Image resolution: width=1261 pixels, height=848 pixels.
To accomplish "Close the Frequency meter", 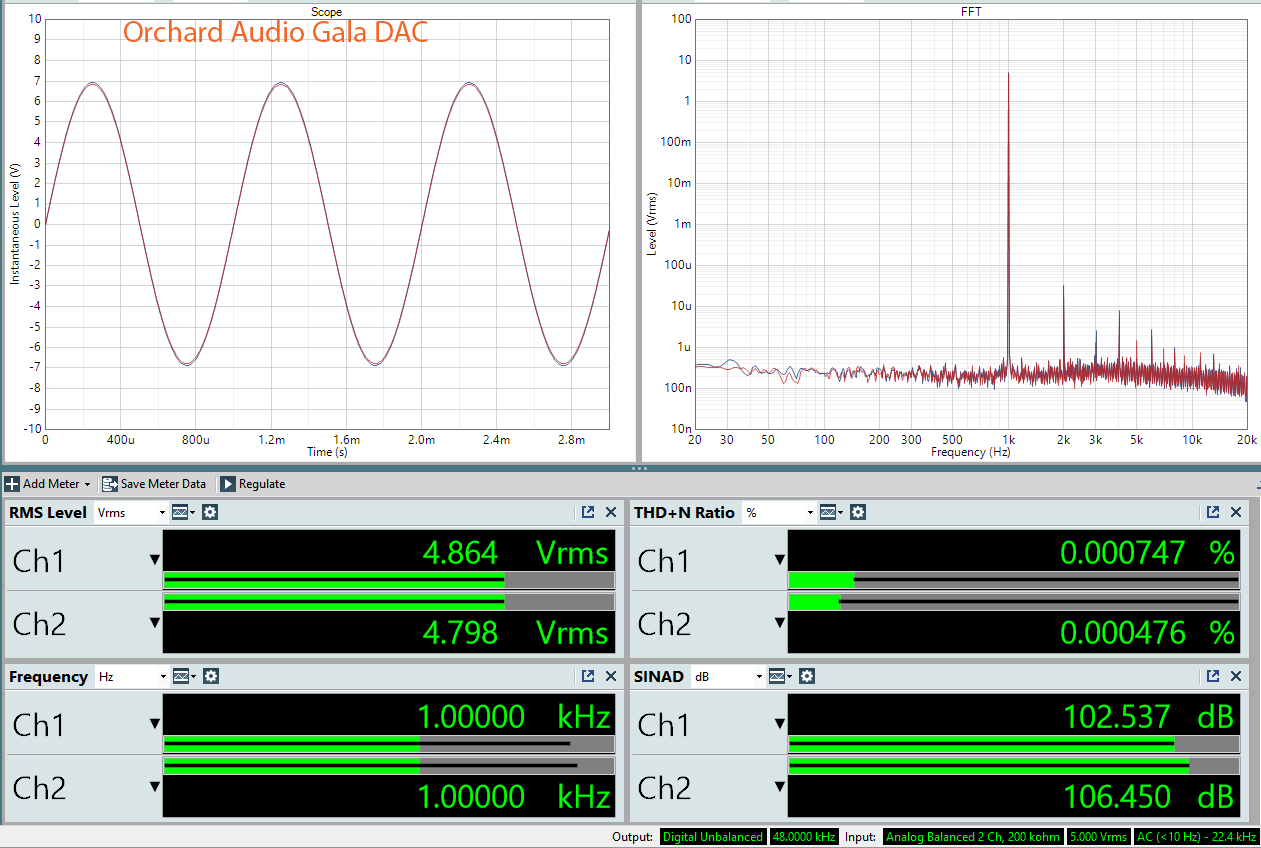I will tap(611, 676).
